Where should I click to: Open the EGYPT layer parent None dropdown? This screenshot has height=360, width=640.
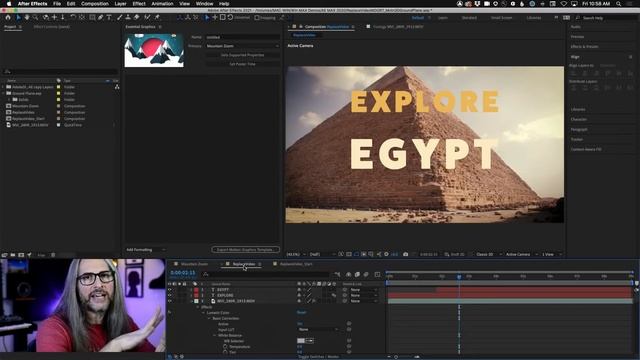tap(364, 290)
